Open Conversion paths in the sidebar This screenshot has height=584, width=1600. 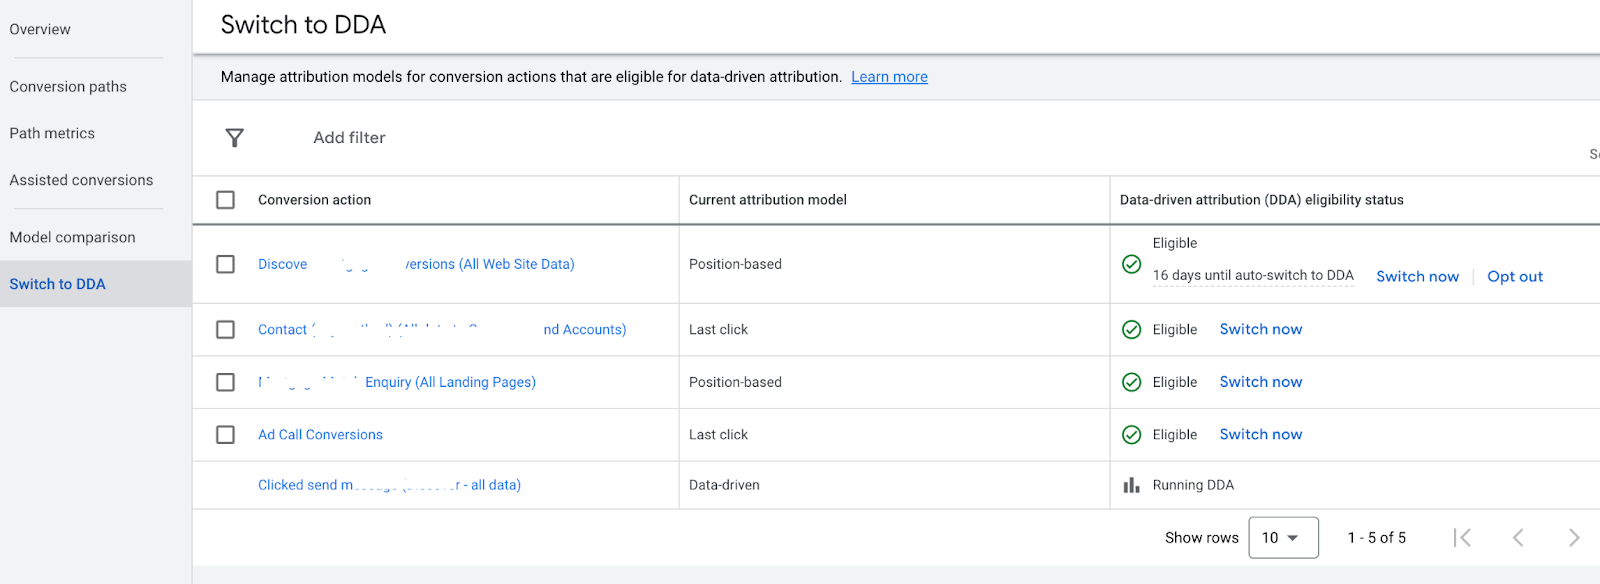click(68, 87)
